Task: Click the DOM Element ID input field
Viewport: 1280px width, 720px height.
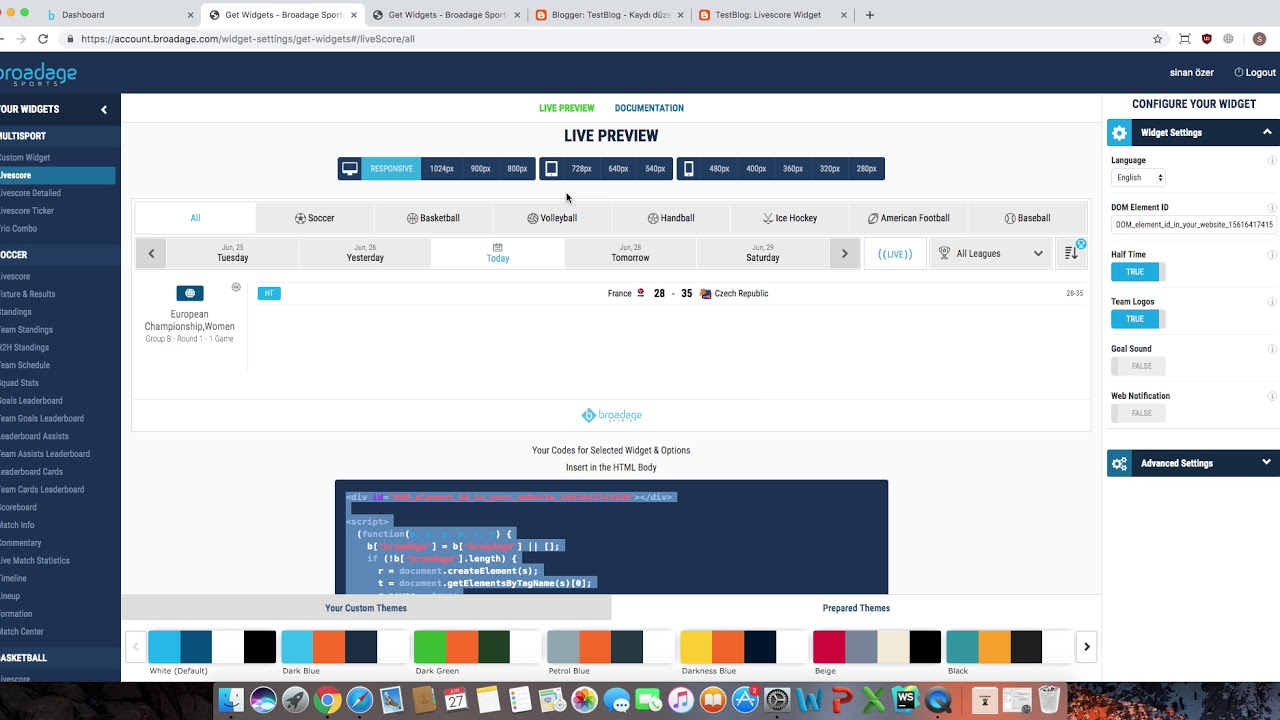Action: 1194,225
